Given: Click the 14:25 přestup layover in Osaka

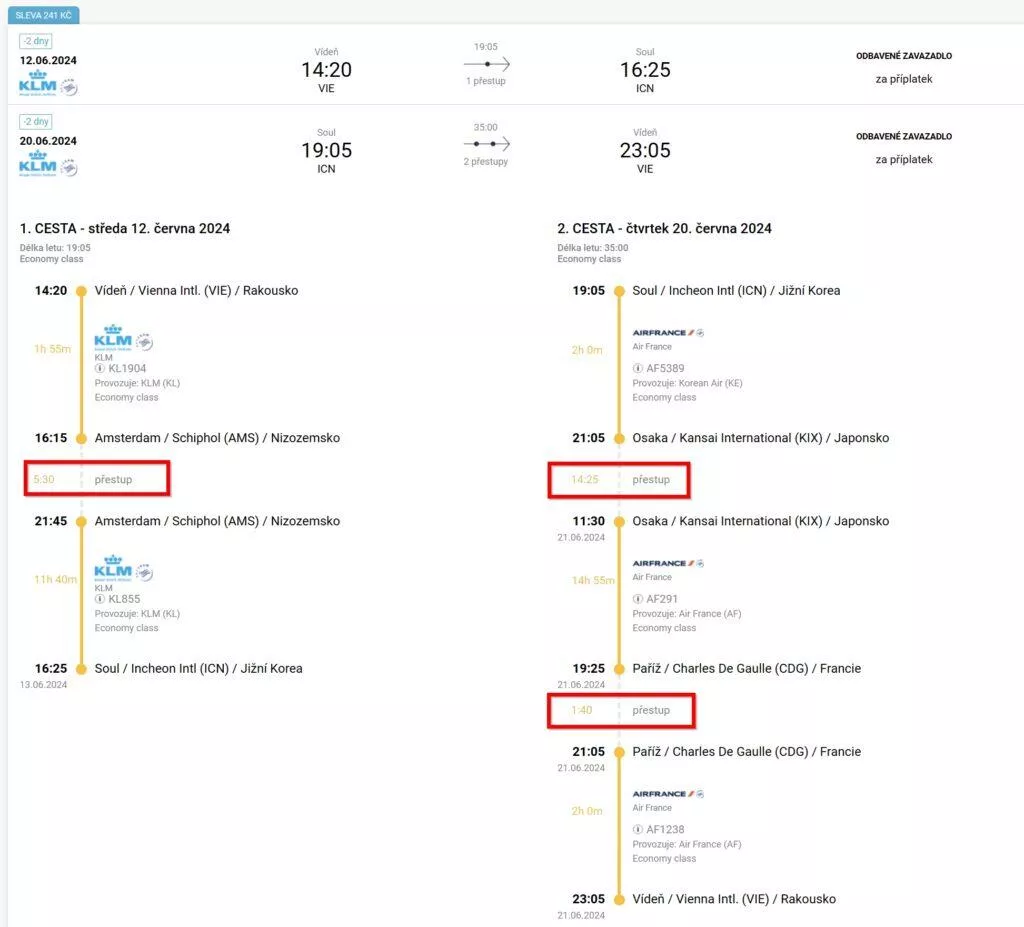Looking at the screenshot, I should coord(618,480).
